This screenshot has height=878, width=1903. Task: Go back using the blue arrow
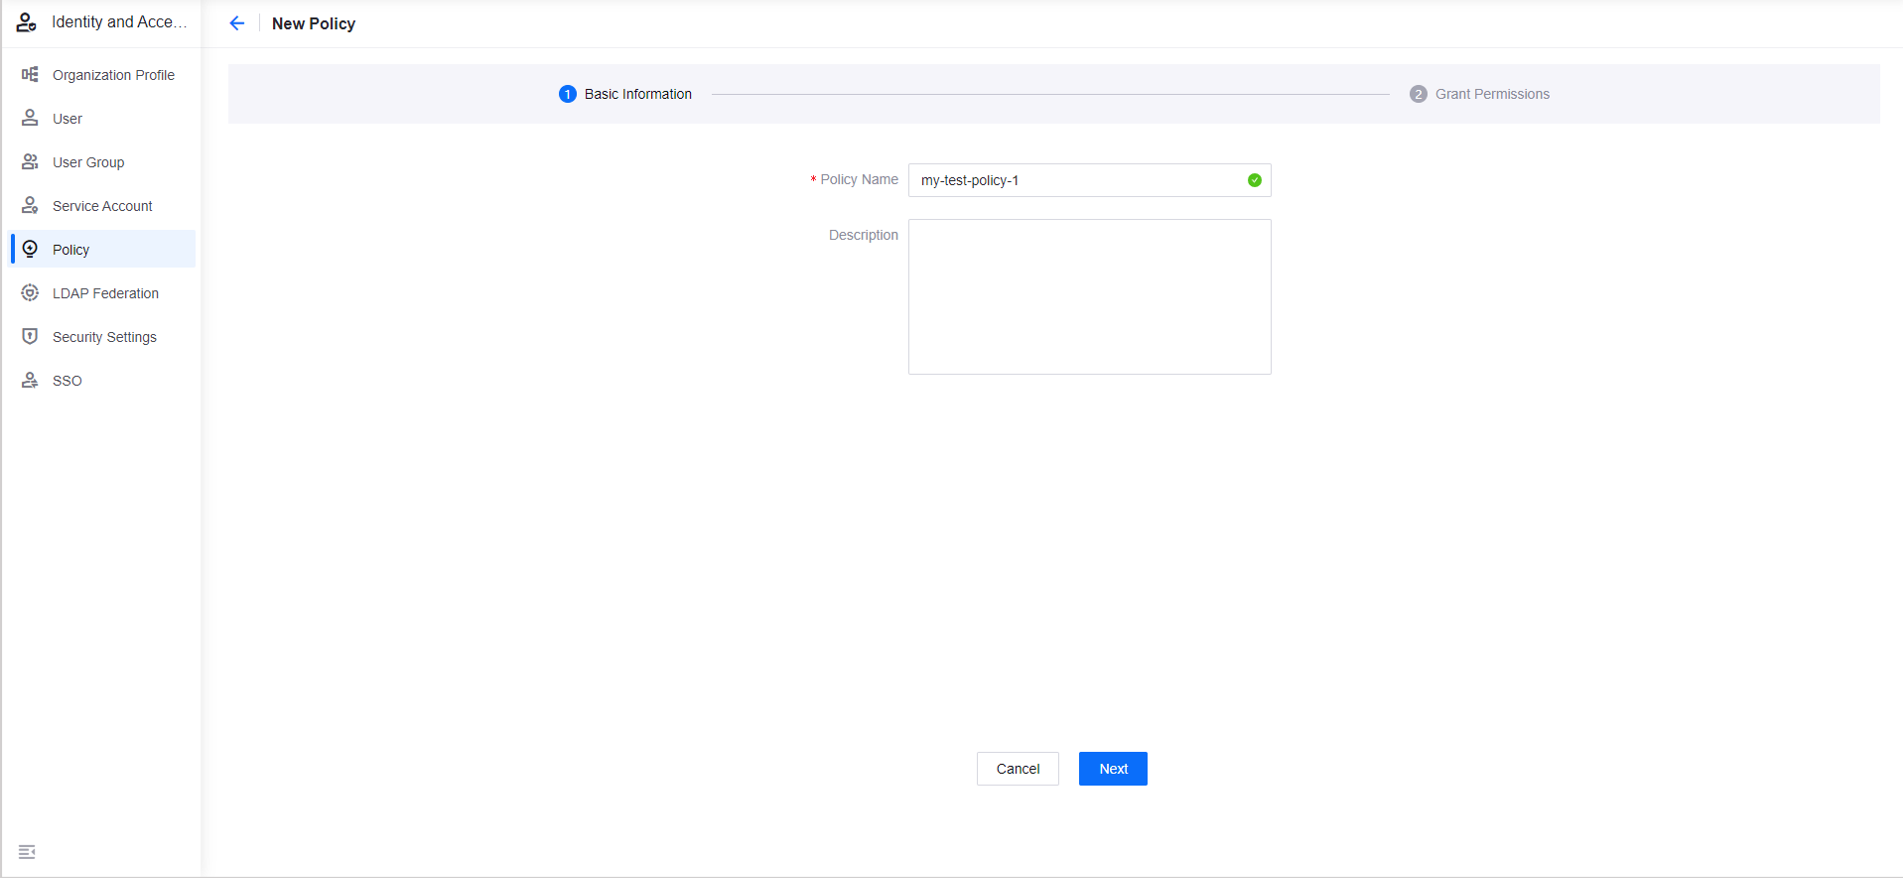click(x=237, y=23)
